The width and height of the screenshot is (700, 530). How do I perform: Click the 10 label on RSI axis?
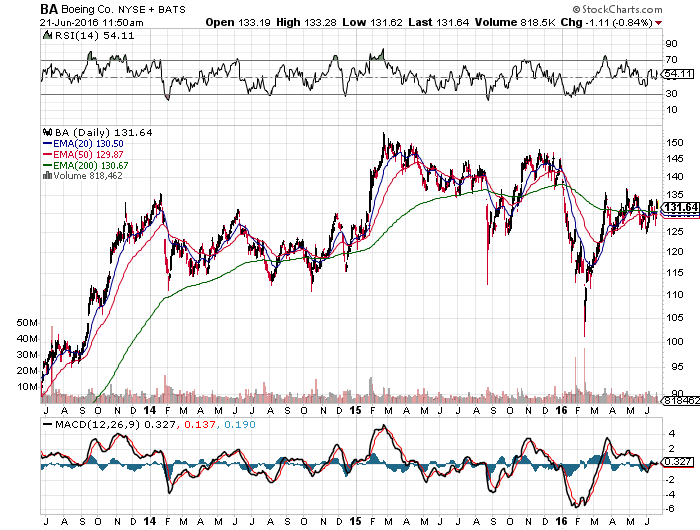671,109
